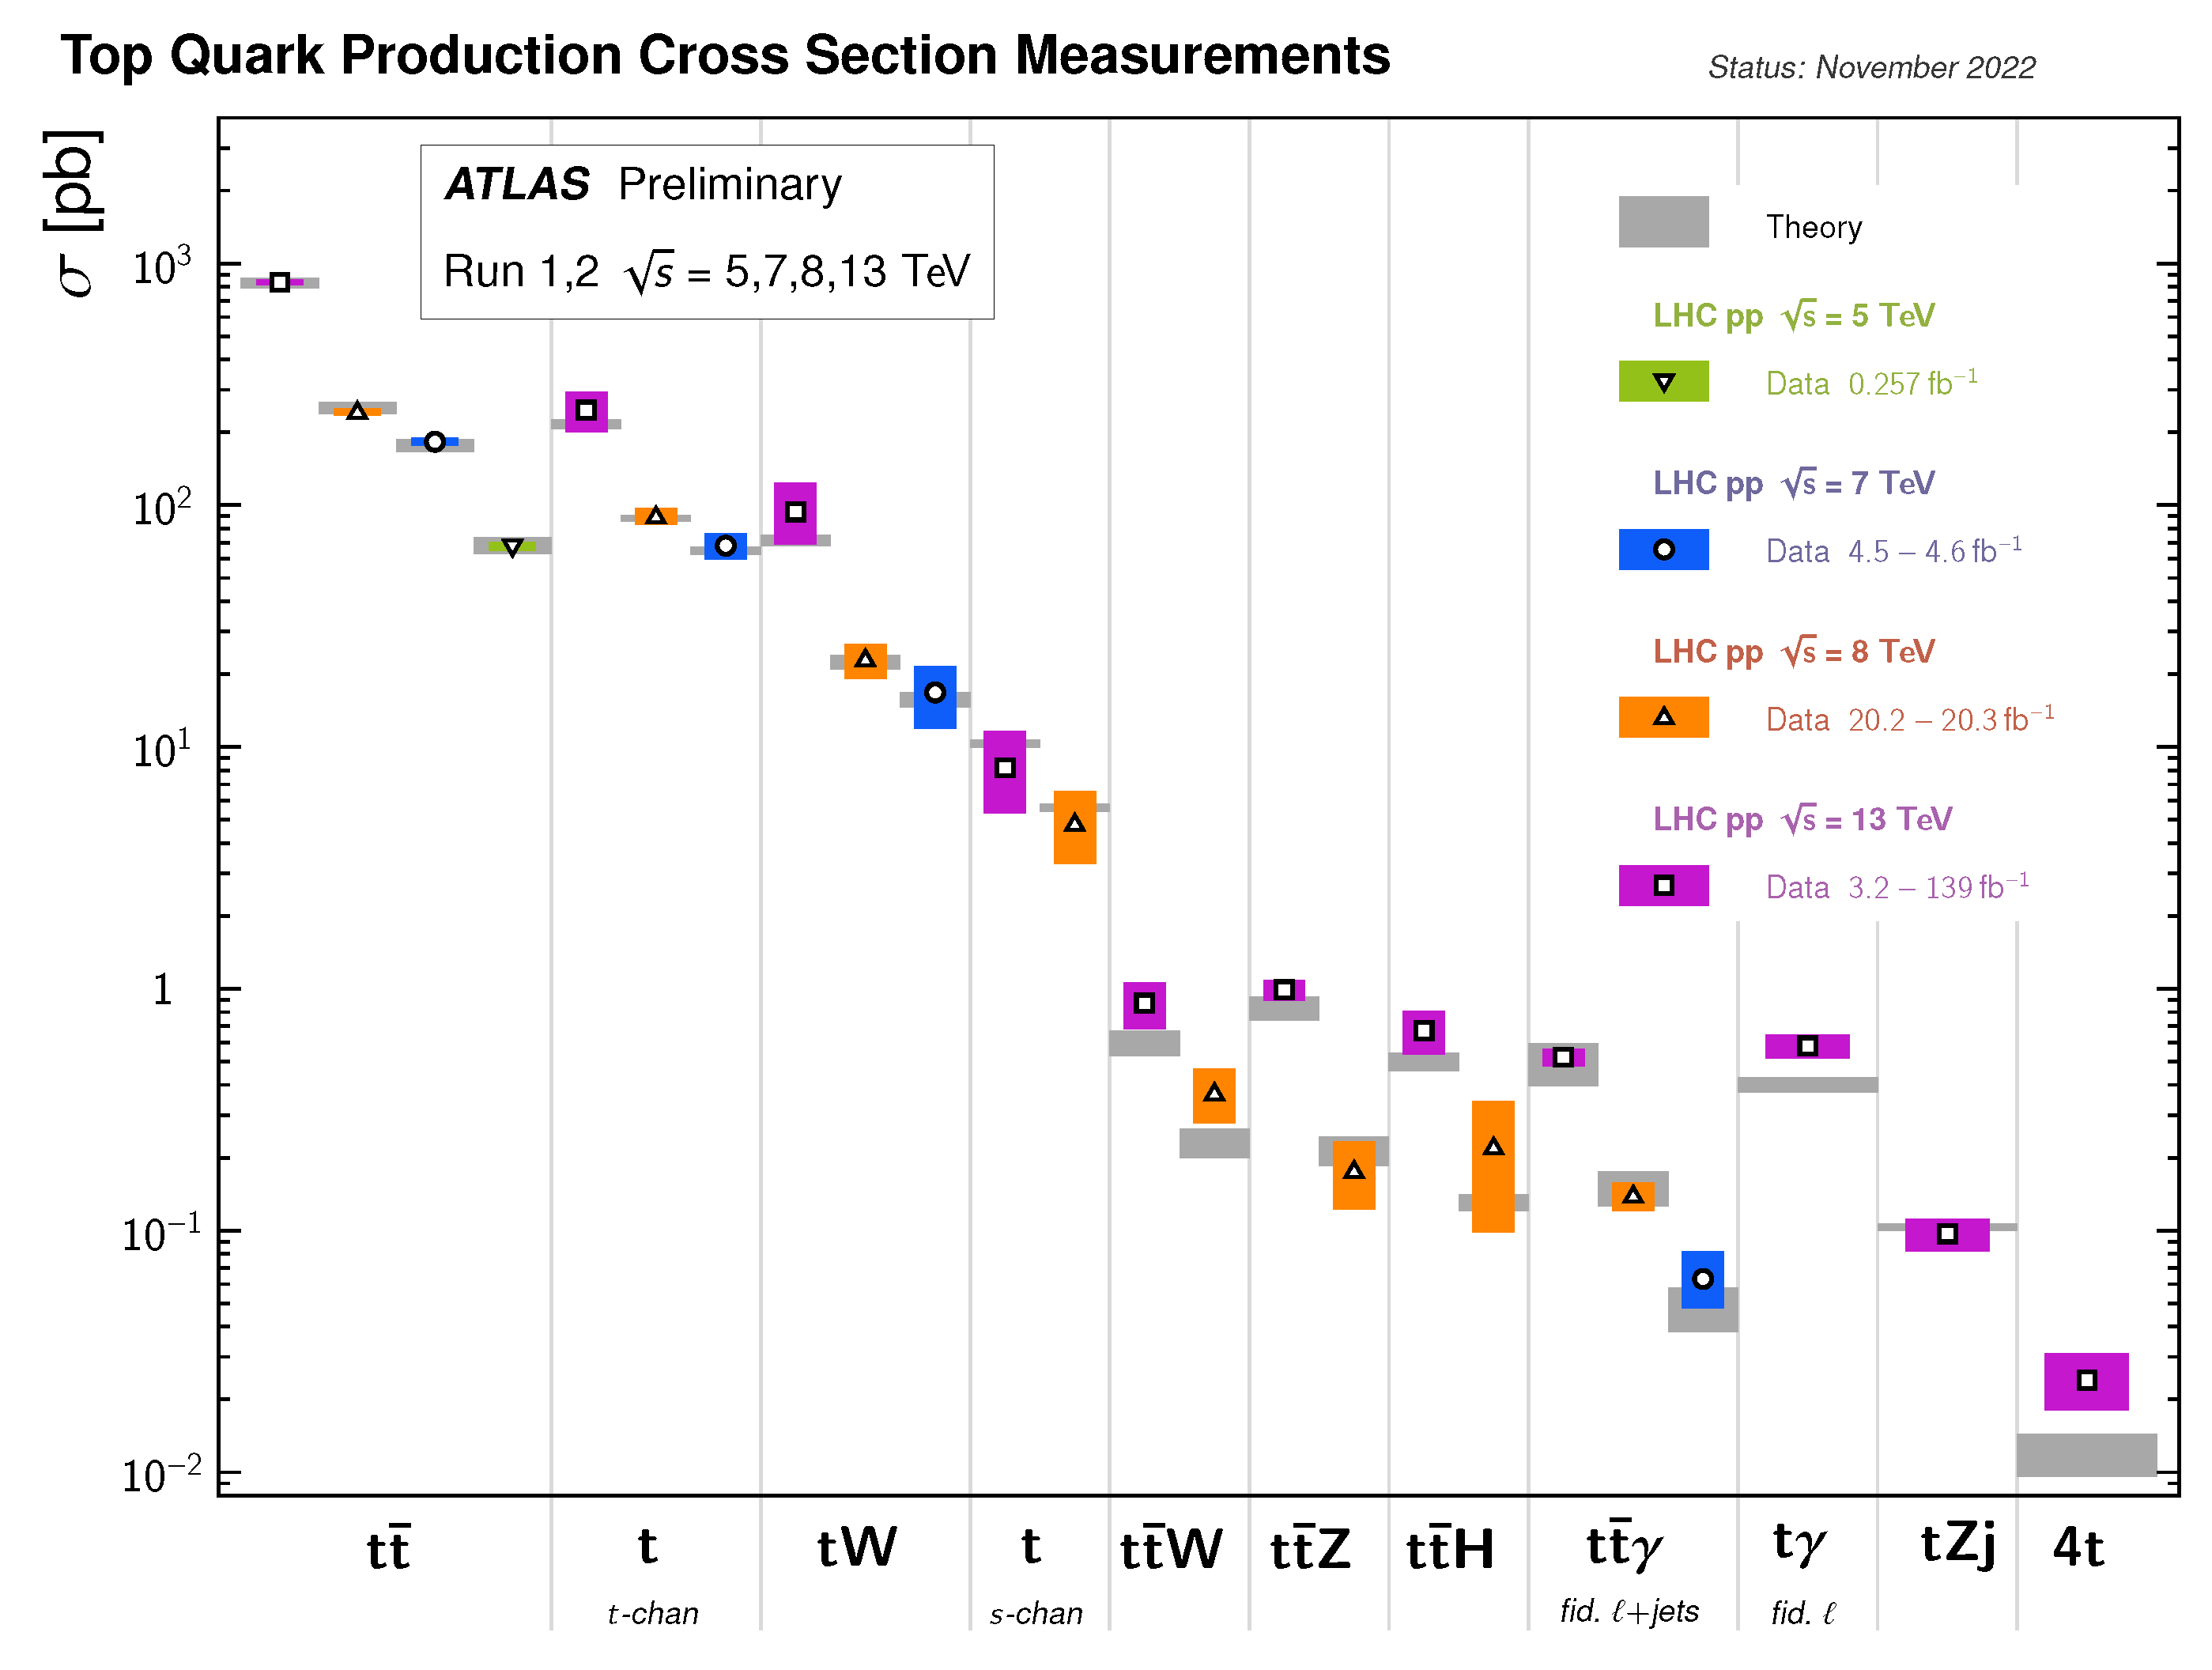Click the orange 8 TeV legend marker

[x=1663, y=716]
